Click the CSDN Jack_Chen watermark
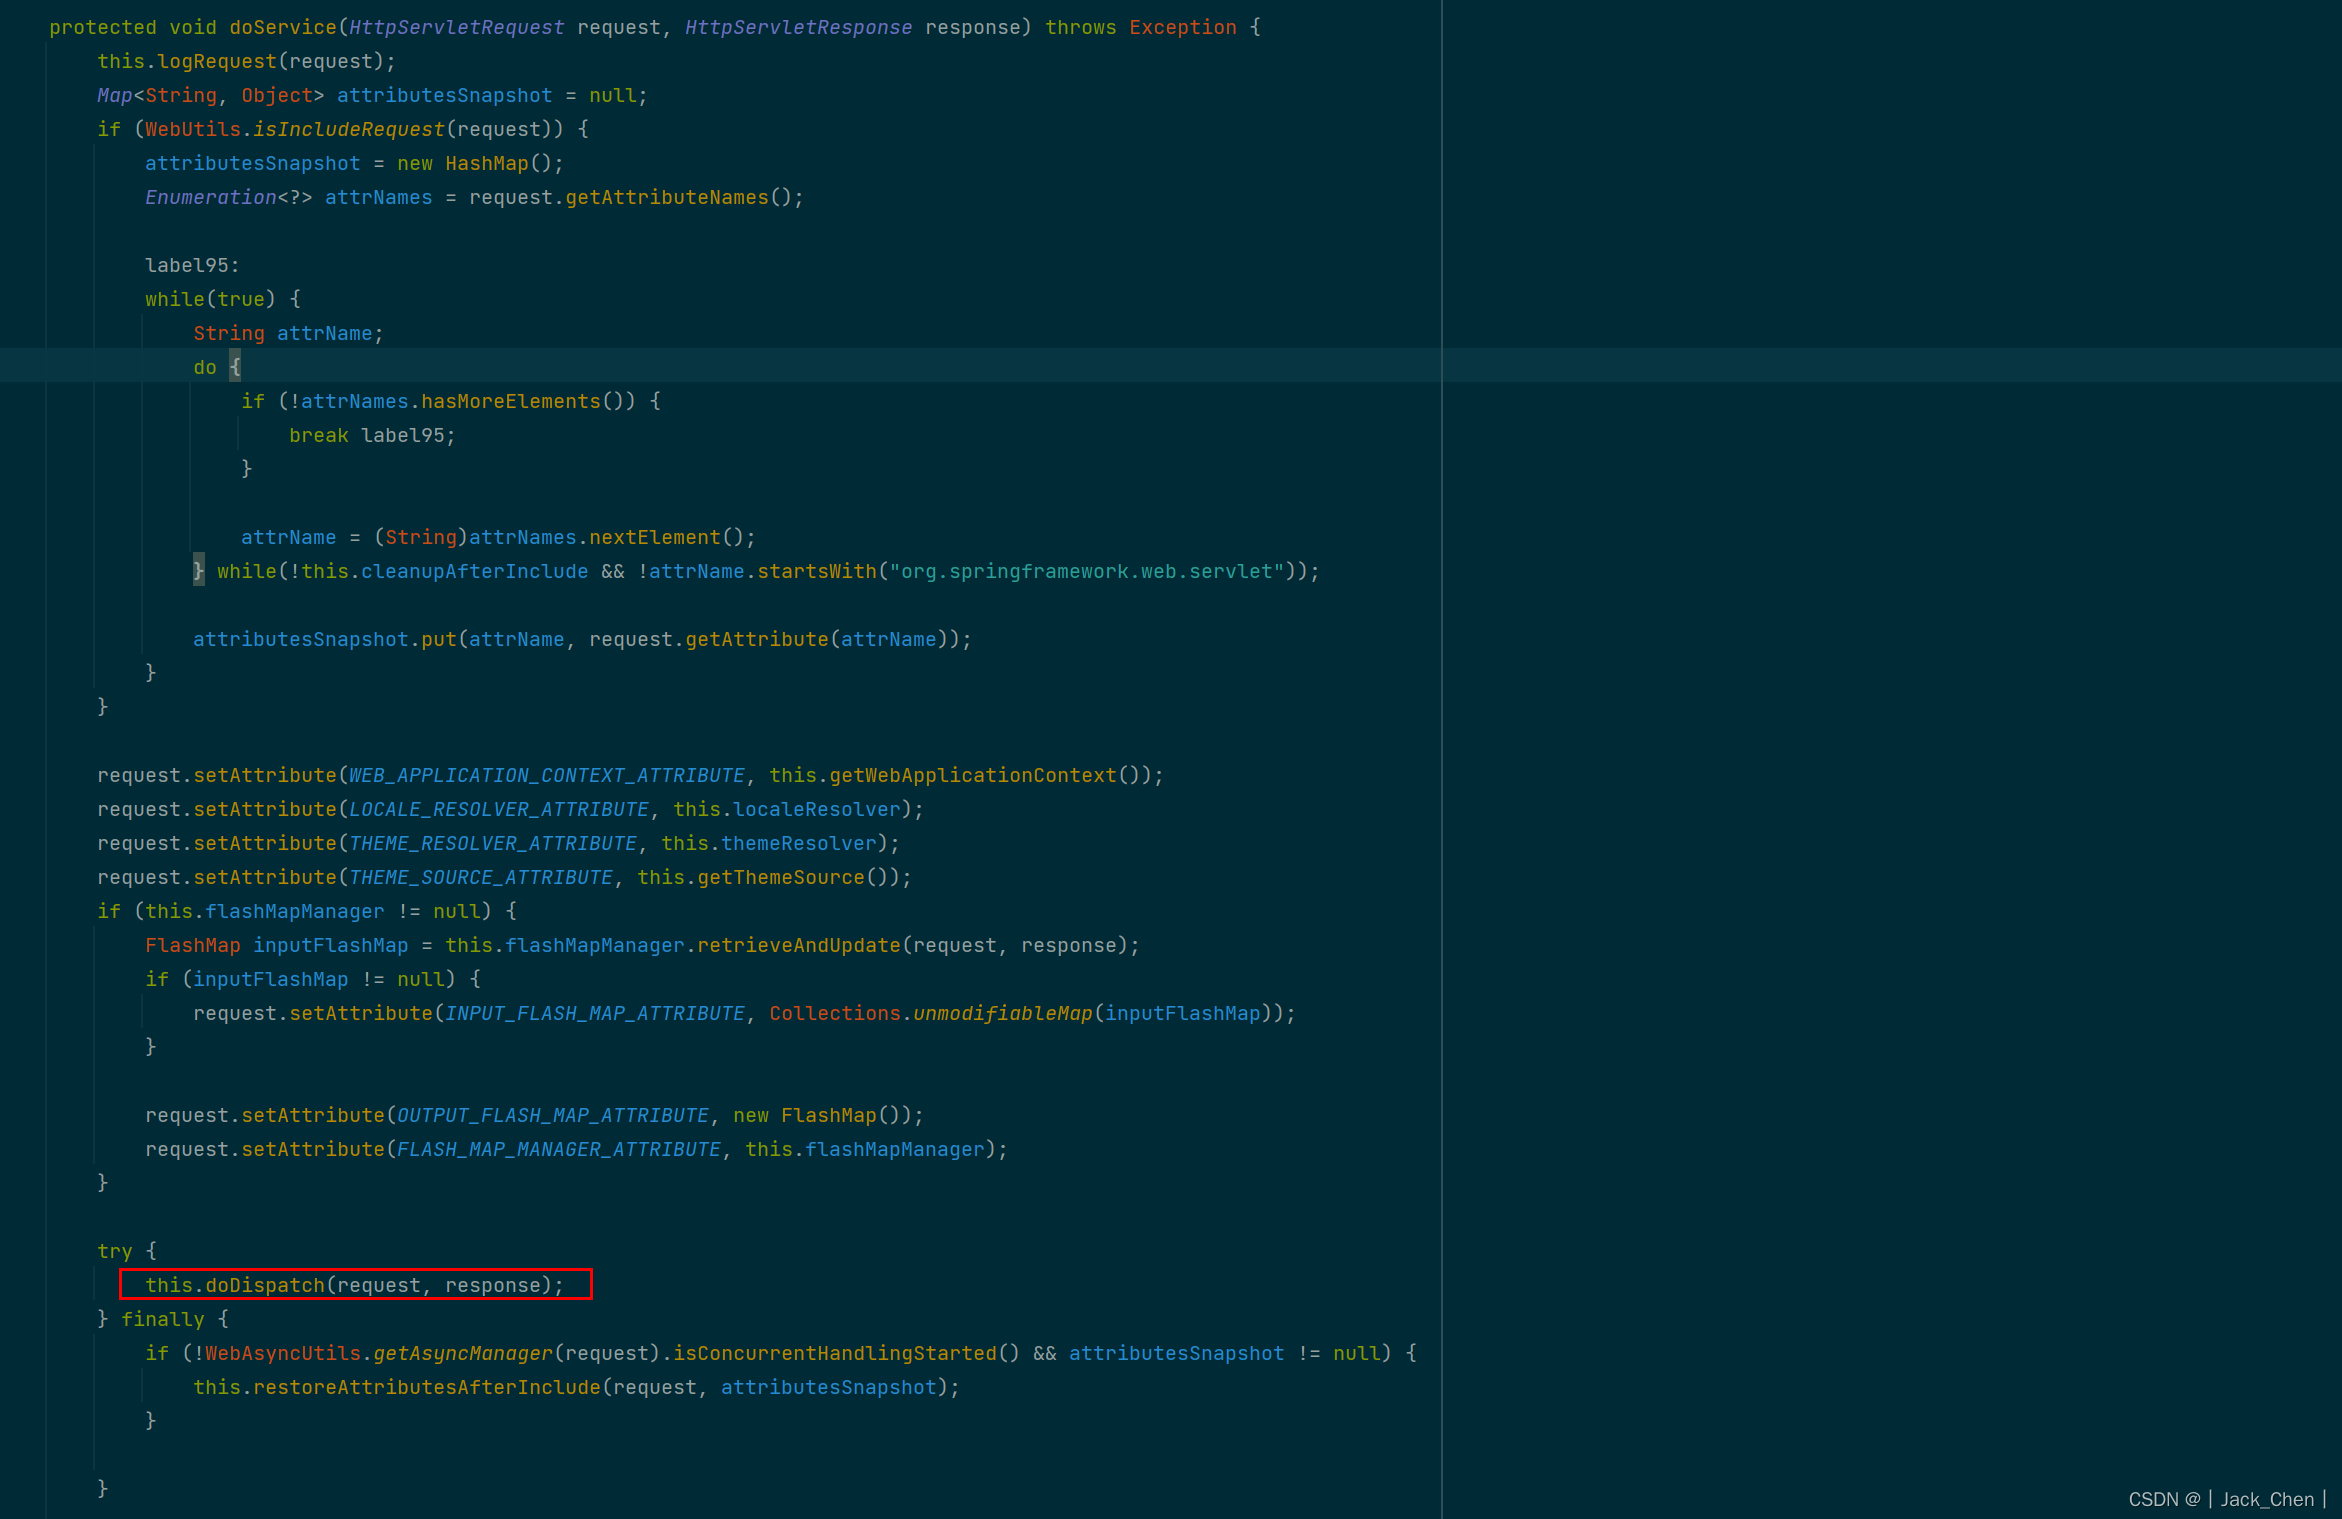This screenshot has height=1519, width=2342. point(2226,1499)
